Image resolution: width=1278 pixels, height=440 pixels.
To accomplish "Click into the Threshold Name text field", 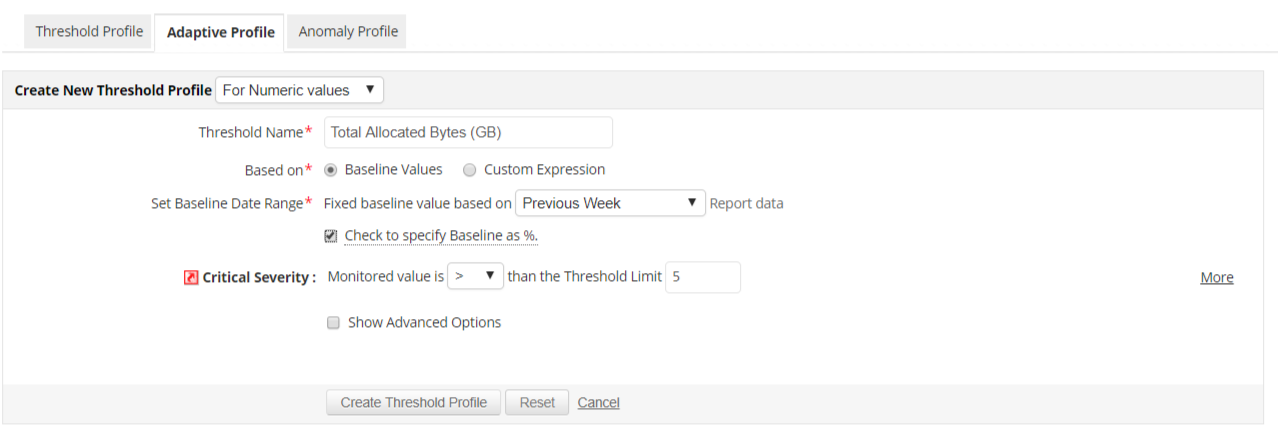I will [468, 132].
